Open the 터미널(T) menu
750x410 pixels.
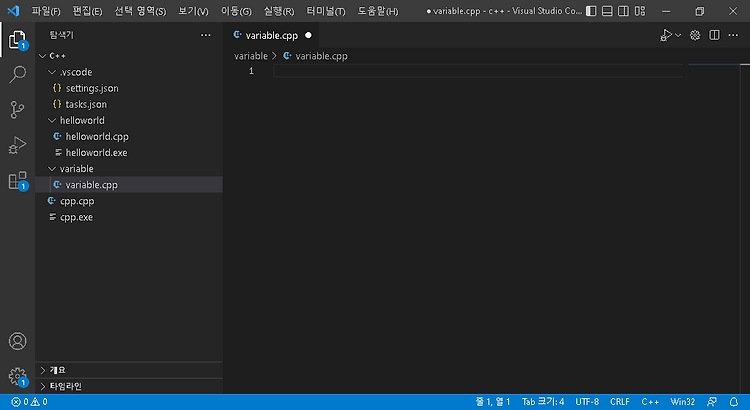click(326, 11)
